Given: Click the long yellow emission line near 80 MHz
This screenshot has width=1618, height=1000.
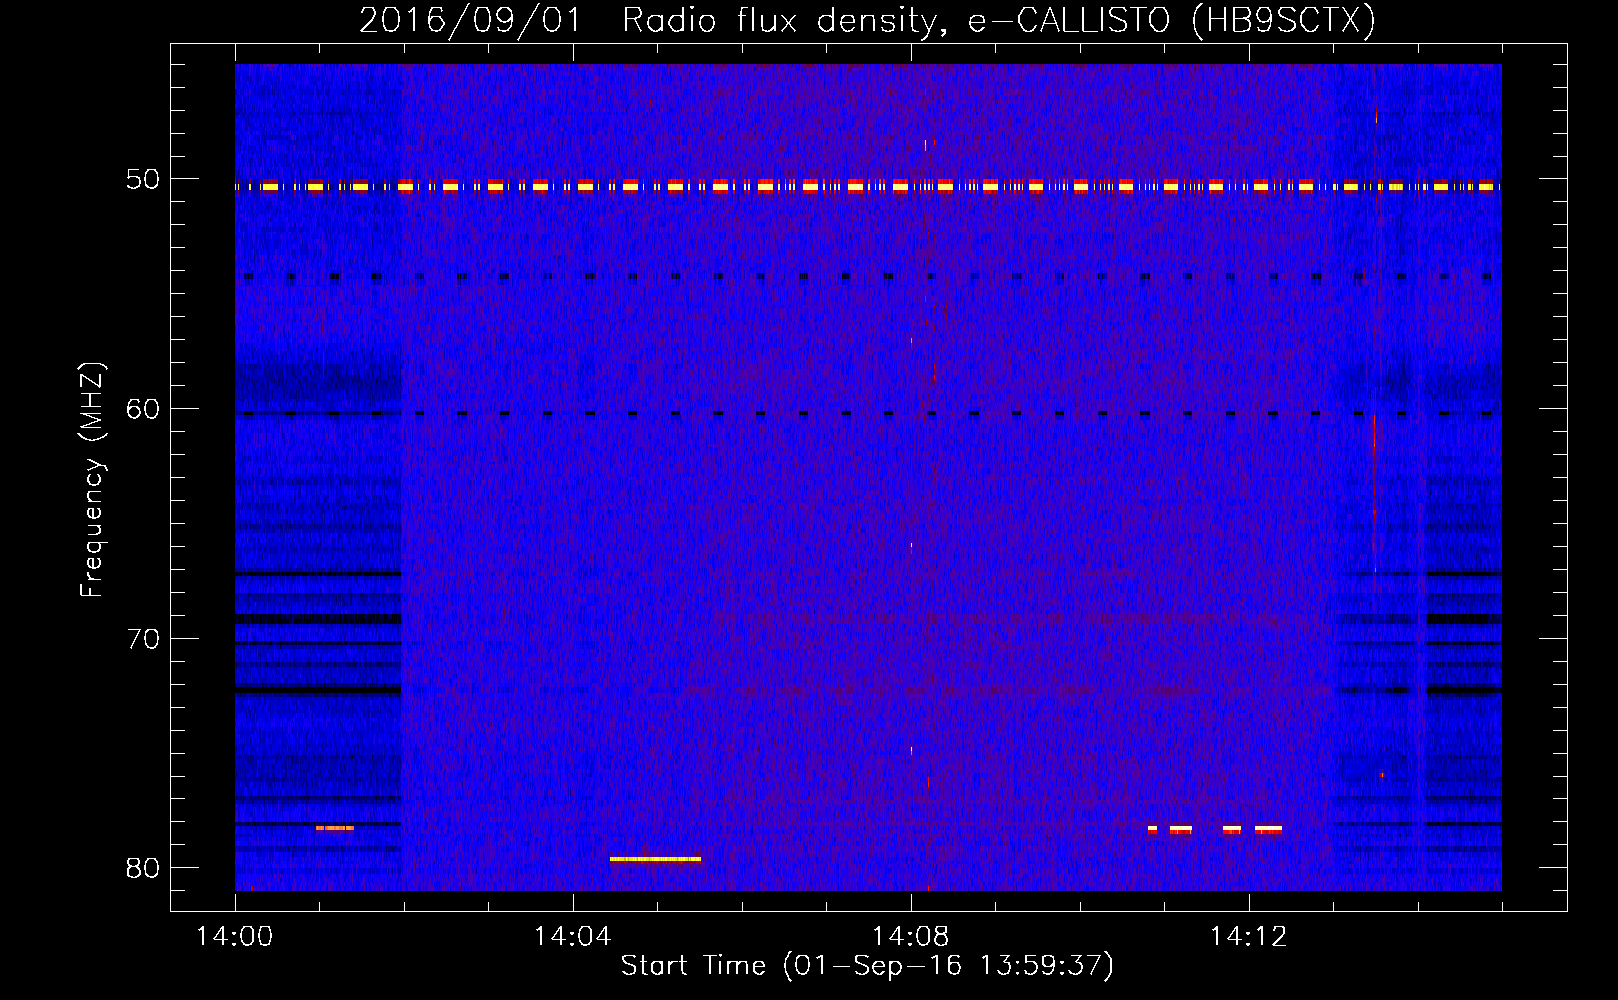Looking at the screenshot, I should 655,859.
